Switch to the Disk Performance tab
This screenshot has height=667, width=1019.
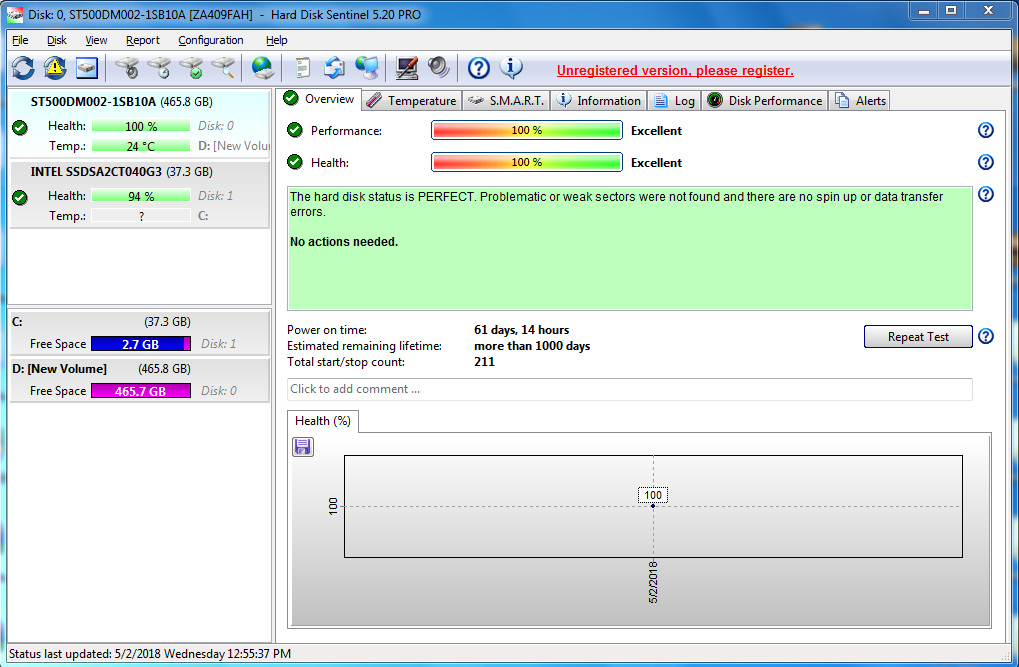765,100
